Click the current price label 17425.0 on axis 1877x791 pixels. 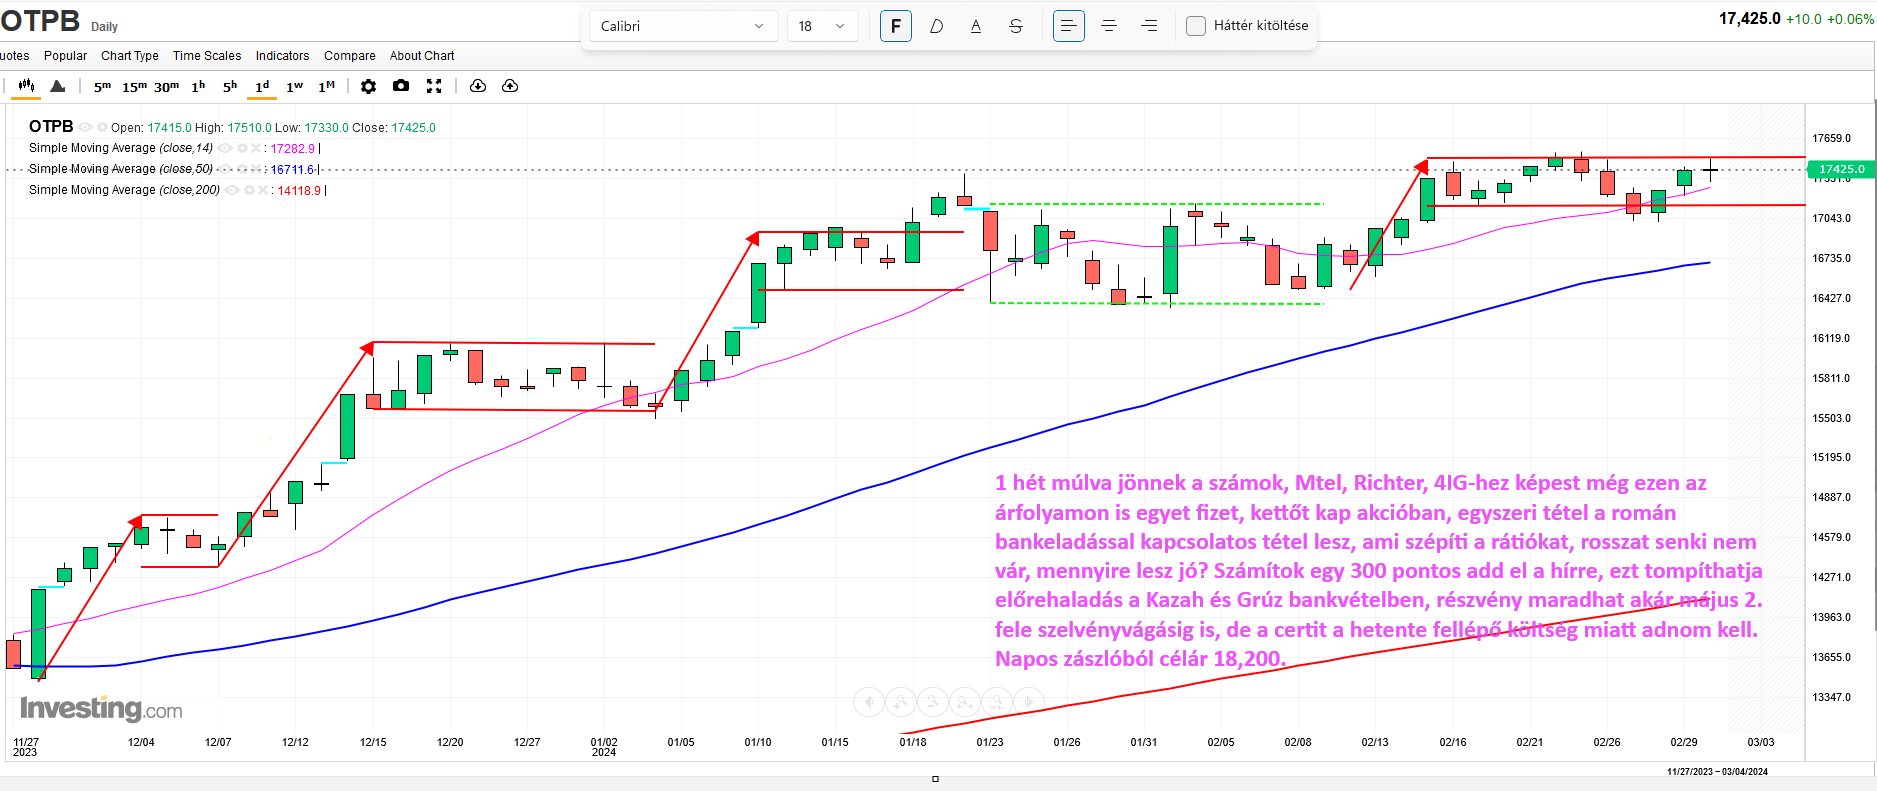[x=1841, y=169]
